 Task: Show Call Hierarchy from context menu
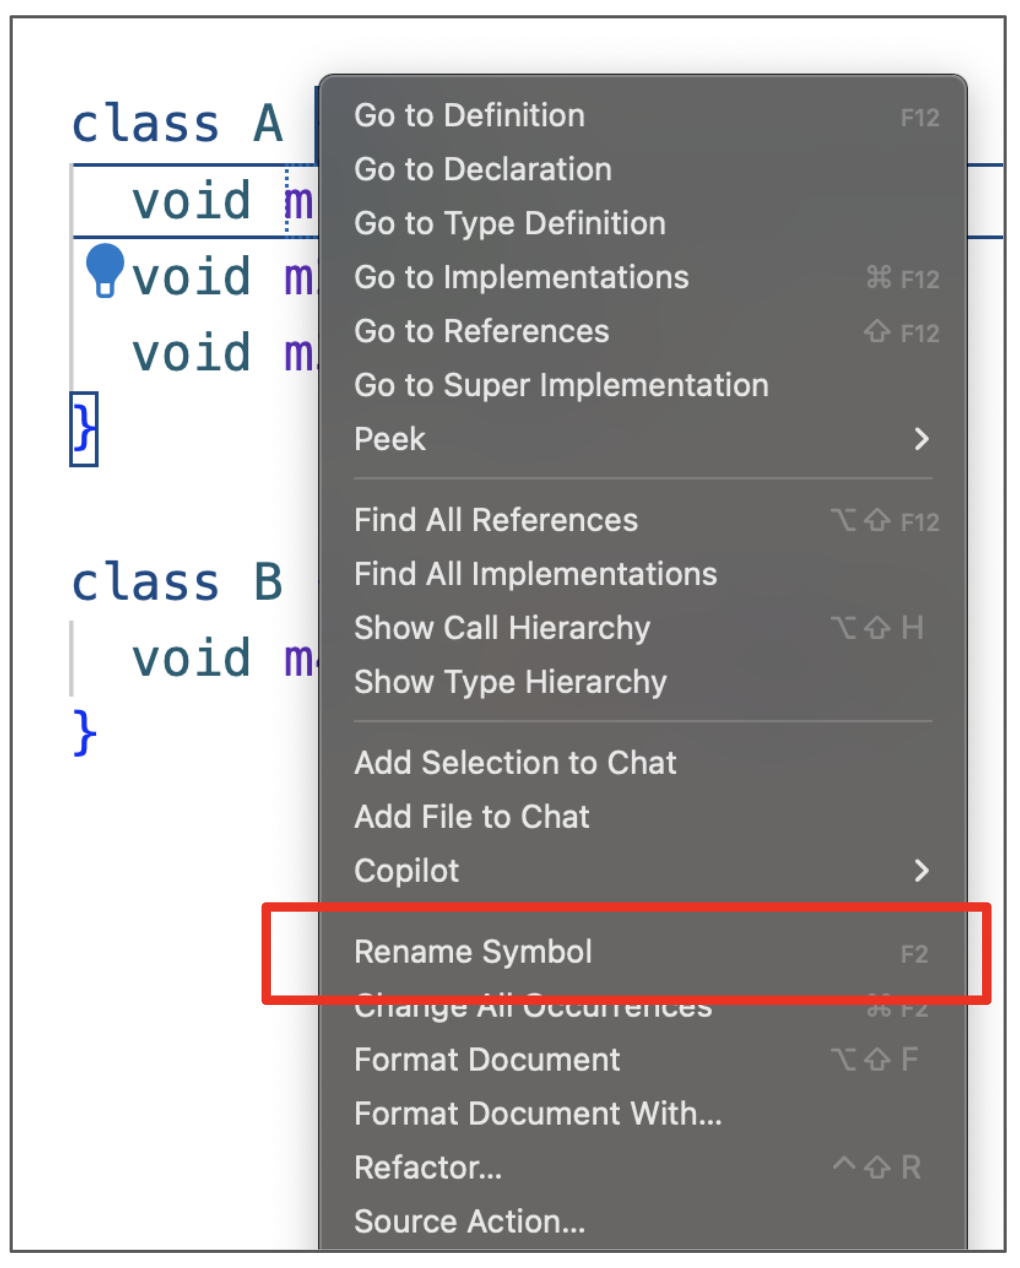click(502, 629)
